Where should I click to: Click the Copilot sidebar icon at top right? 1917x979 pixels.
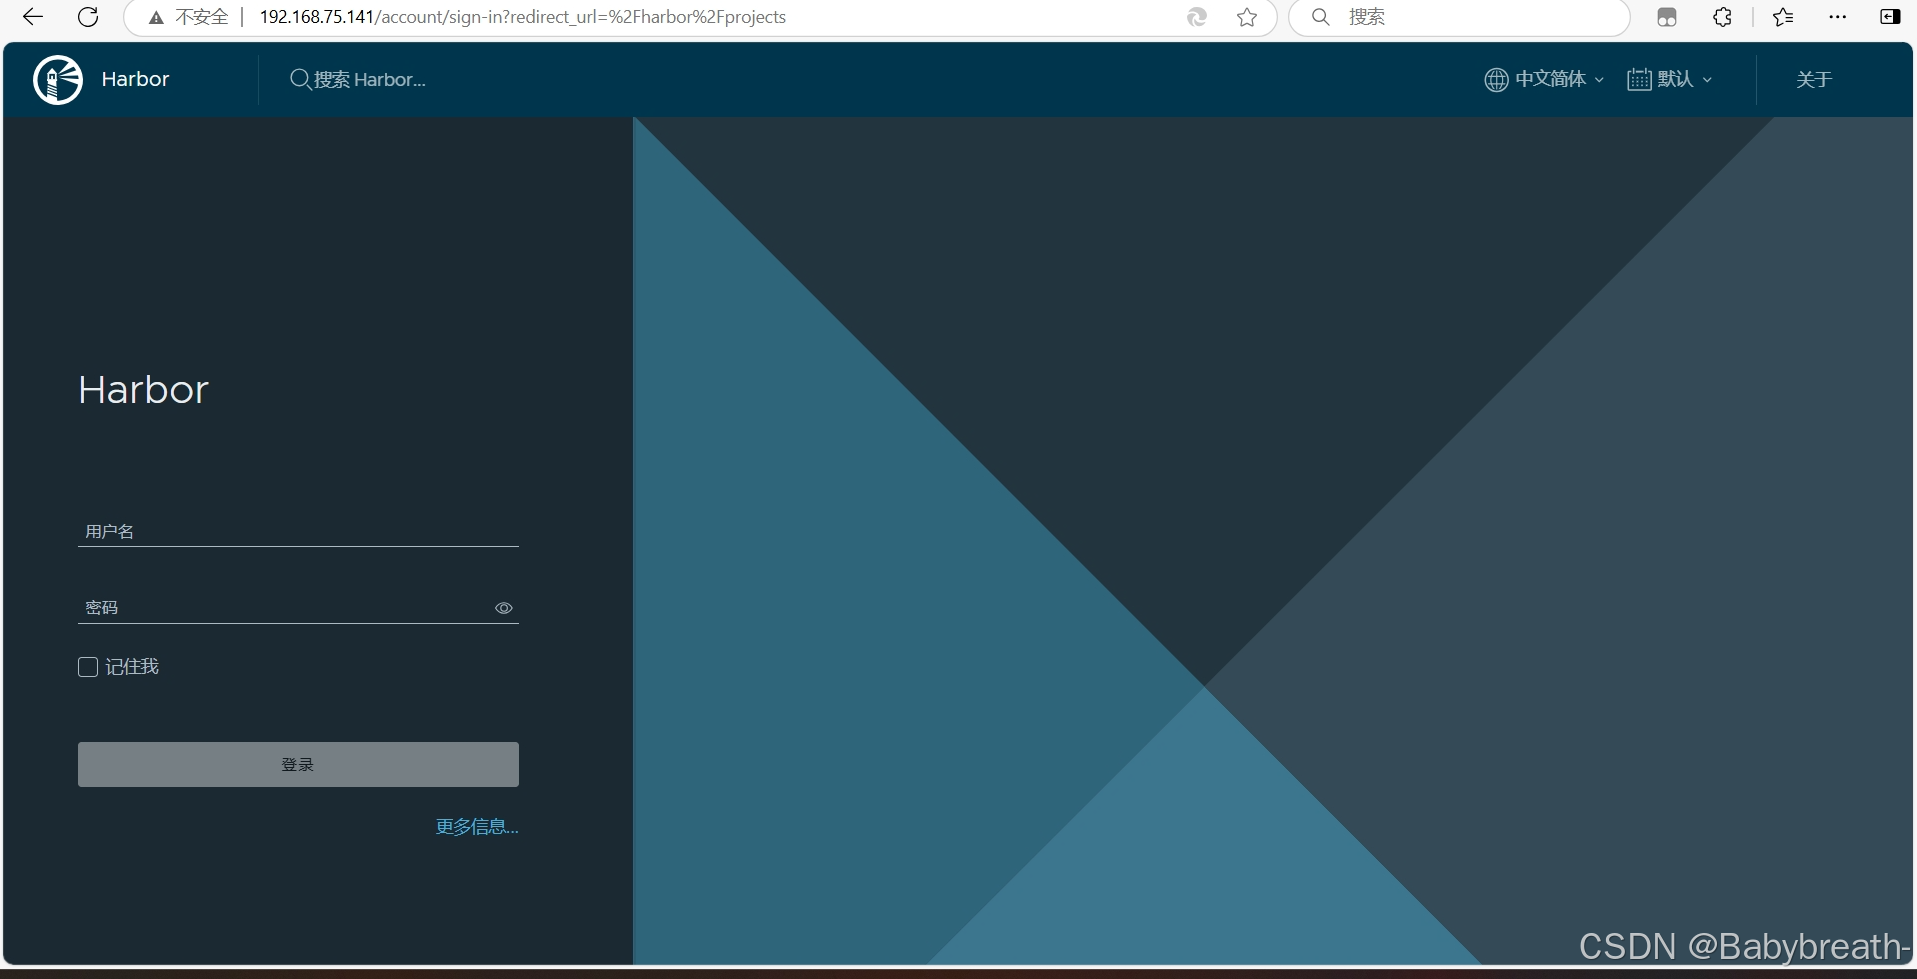(x=1891, y=17)
